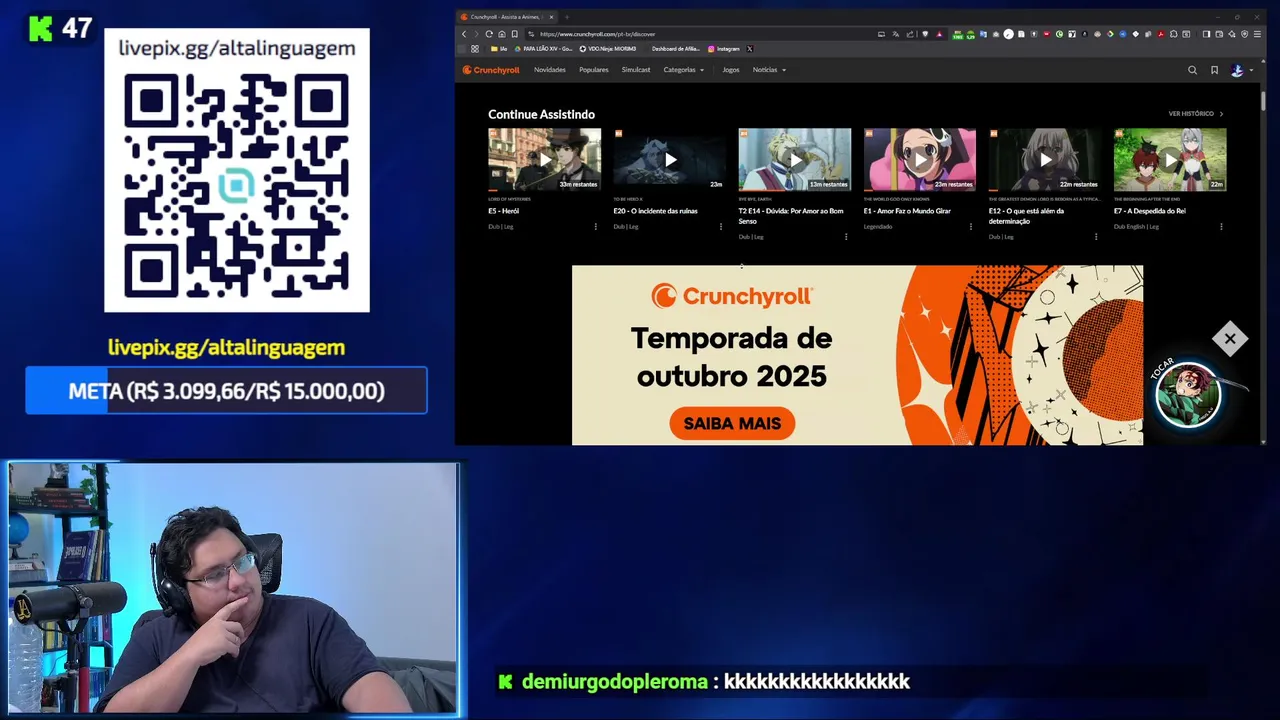Open more options for E7 - A Despedida do Rei
Screen dimensions: 1280x720
click(x=1221, y=227)
